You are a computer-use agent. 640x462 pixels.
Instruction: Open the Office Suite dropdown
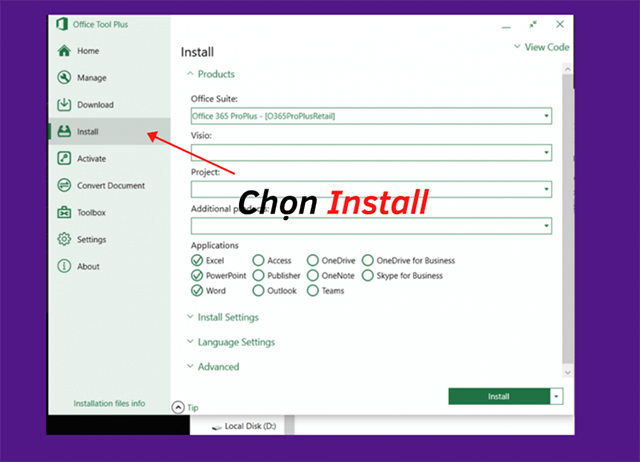coord(371,116)
